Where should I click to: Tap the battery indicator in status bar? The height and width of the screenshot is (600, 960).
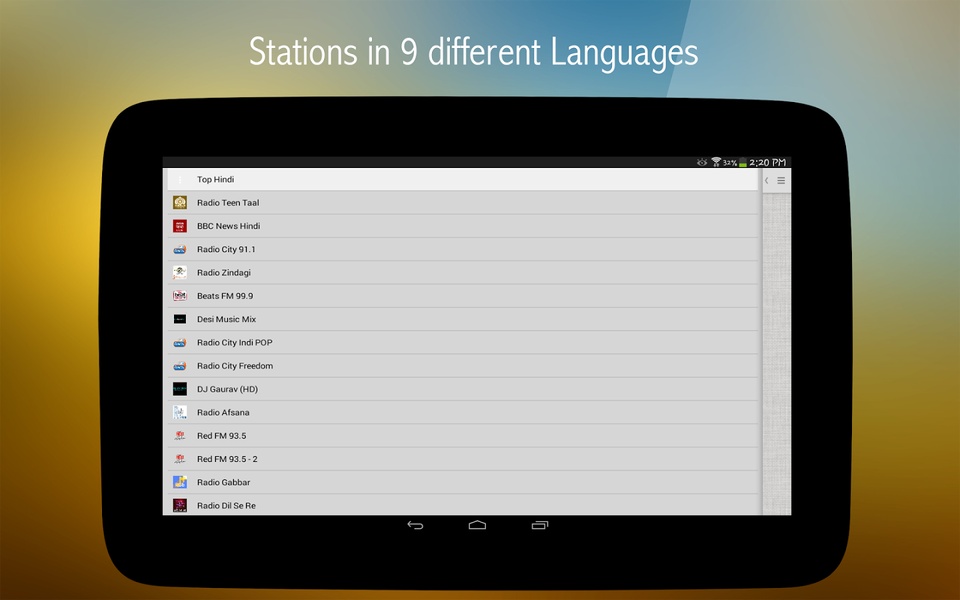[743, 162]
